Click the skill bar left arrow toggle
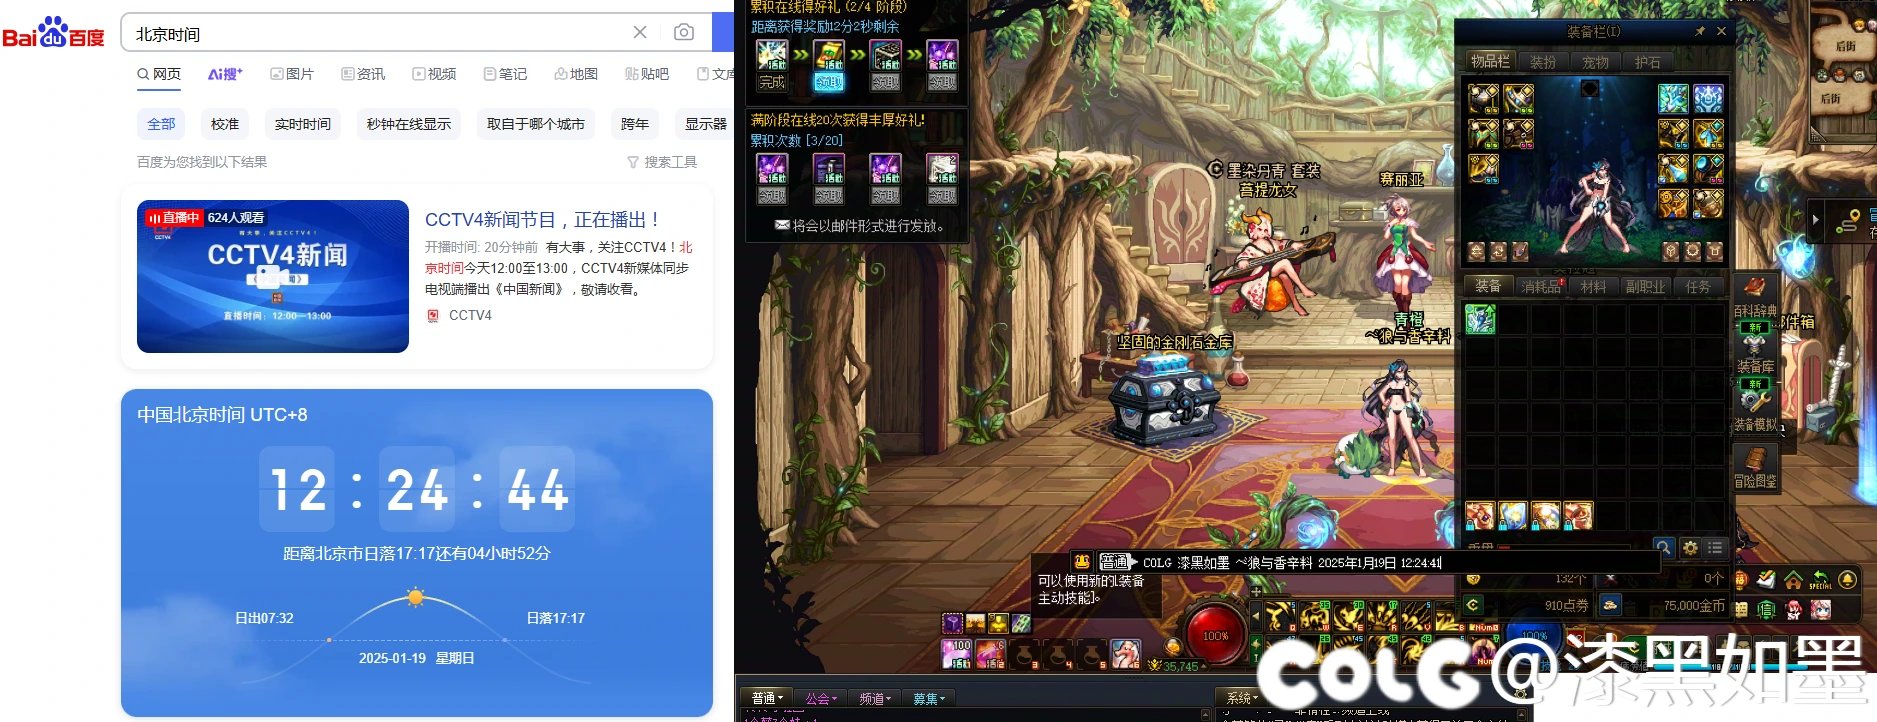 (x=1256, y=617)
